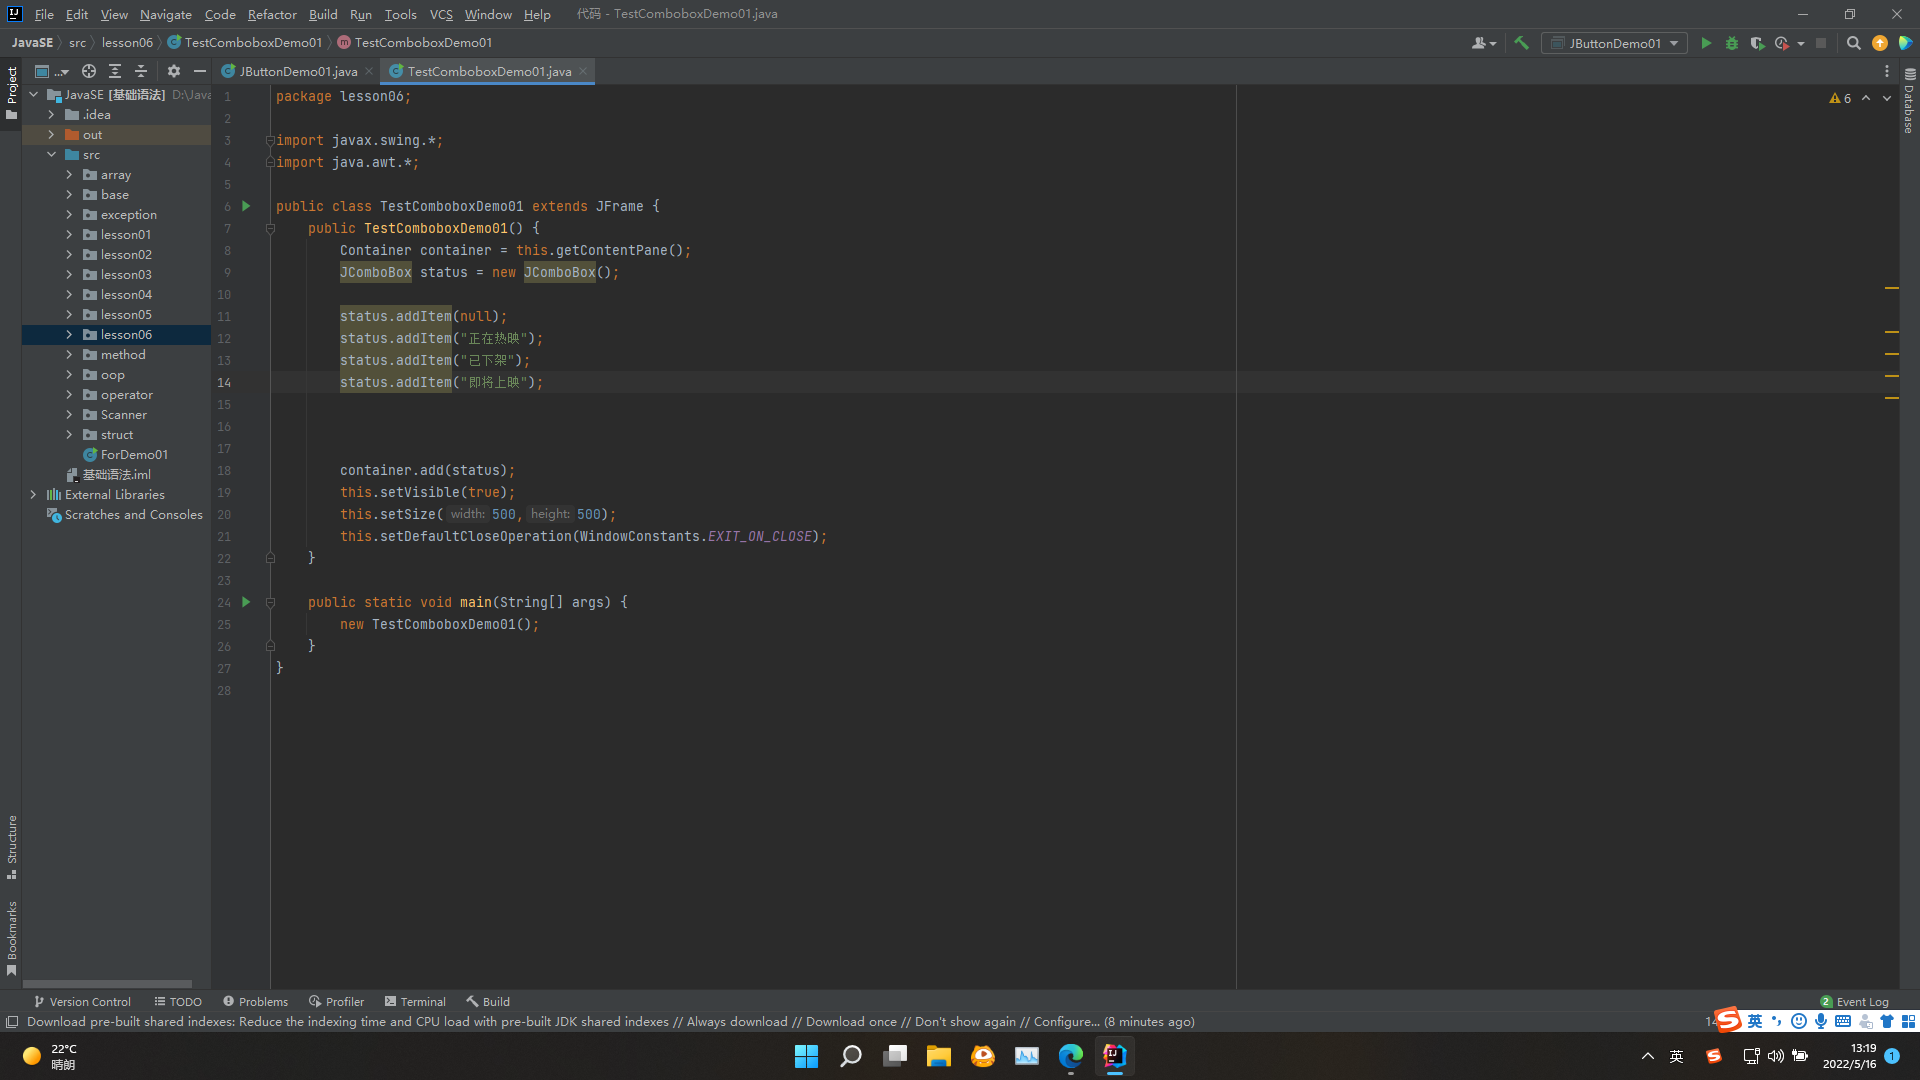Image resolution: width=1920 pixels, height=1080 pixels.
Task: Open Project panel settings gear
Action: 174,71
